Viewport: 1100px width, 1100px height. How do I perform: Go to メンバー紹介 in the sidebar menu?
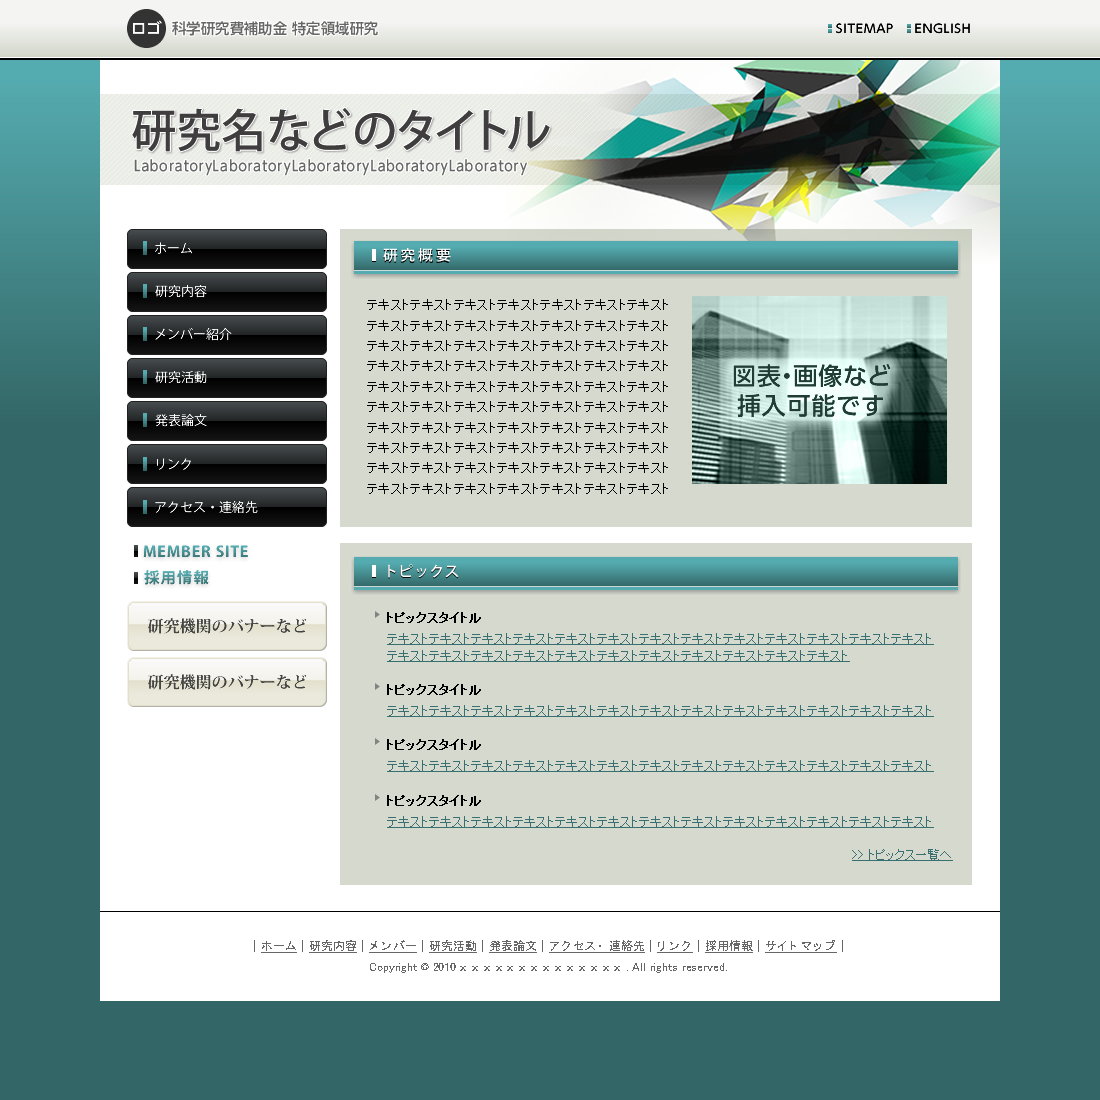(x=227, y=335)
